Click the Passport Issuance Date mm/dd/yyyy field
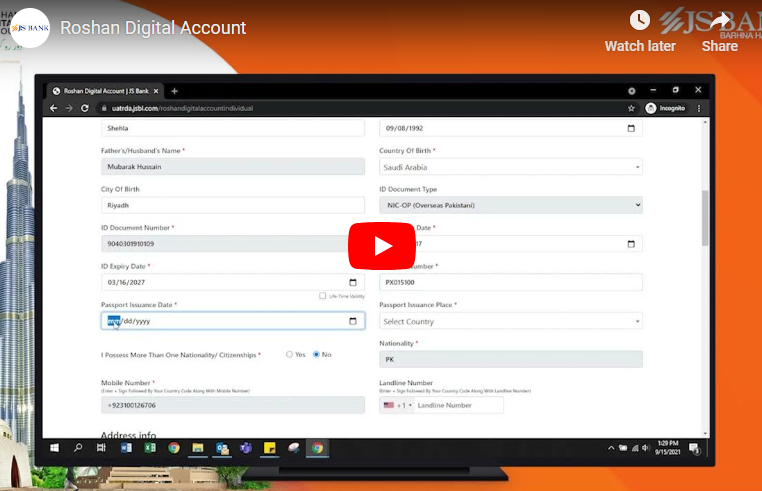 233,321
